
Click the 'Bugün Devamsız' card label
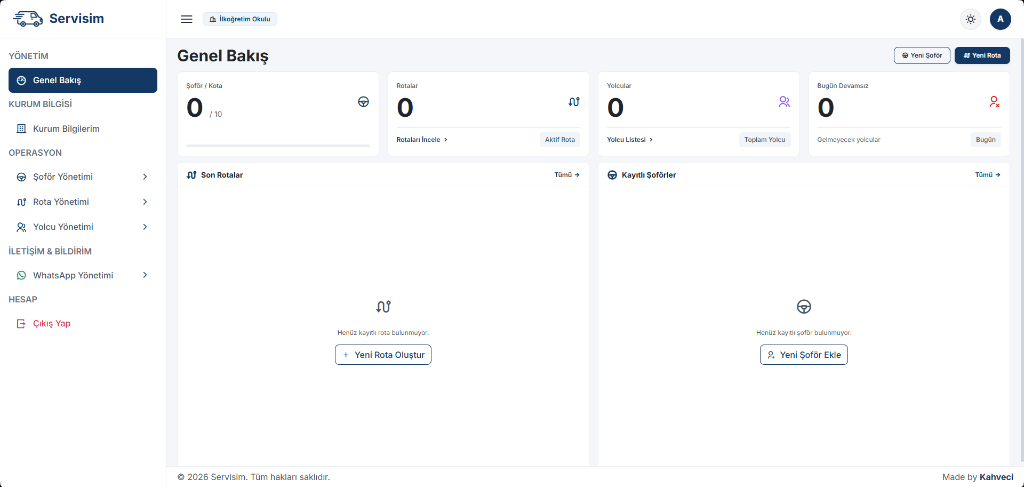(x=842, y=86)
